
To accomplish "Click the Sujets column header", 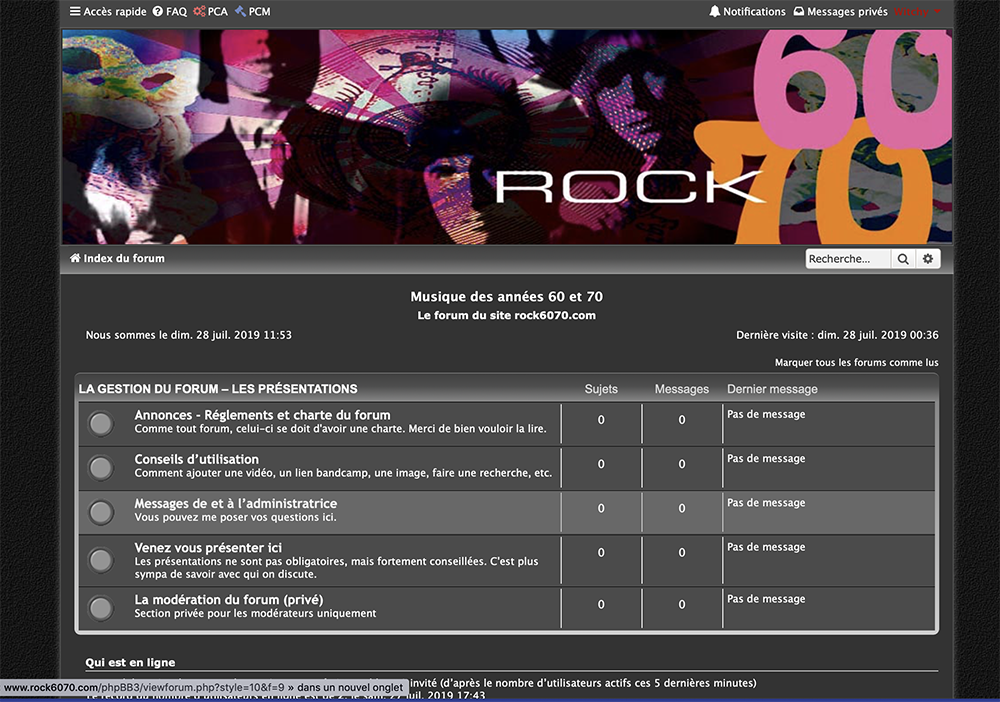I will click(601, 389).
